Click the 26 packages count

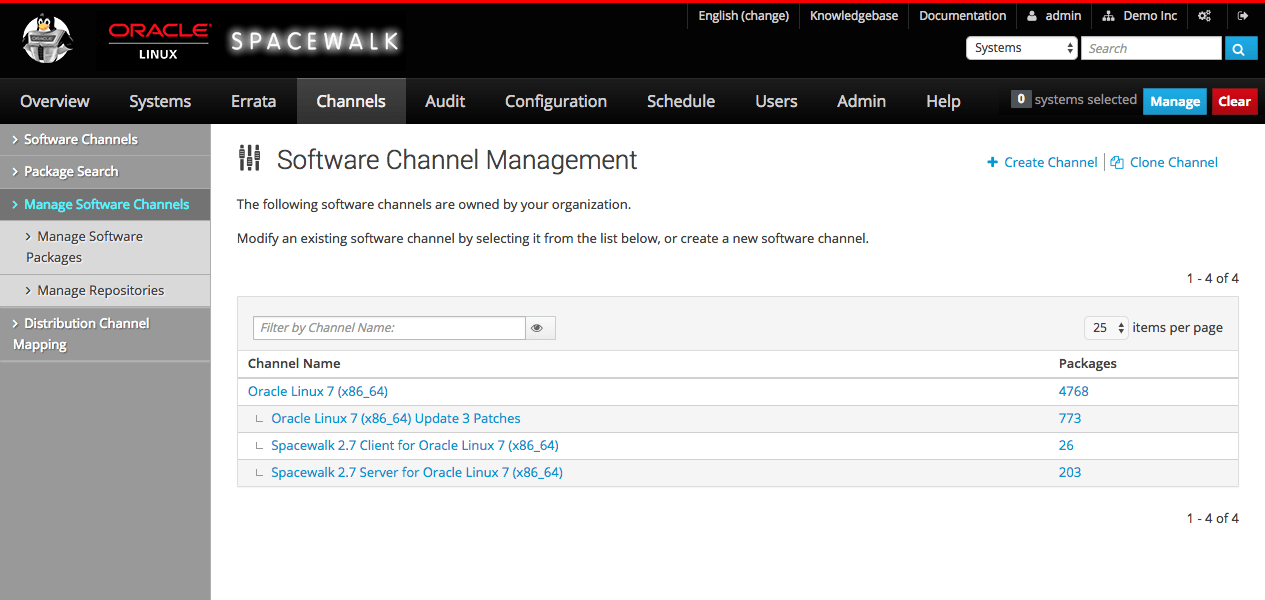[x=1066, y=445]
